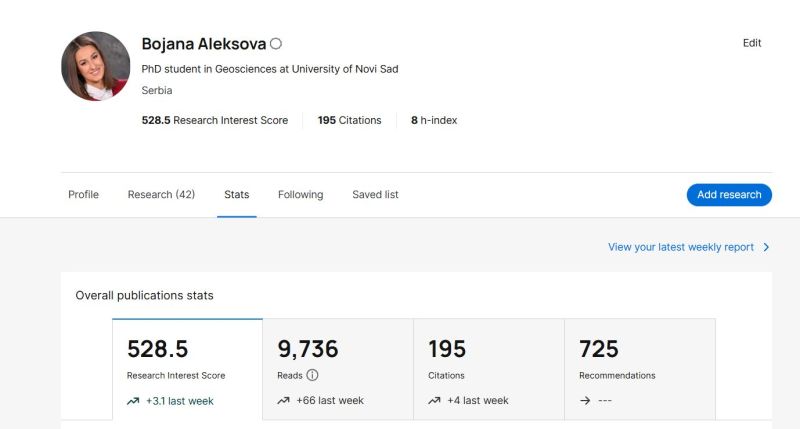Viewport: 800px width, 429px height.
Task: Click the weekly report chevron arrow
Action: click(x=766, y=247)
